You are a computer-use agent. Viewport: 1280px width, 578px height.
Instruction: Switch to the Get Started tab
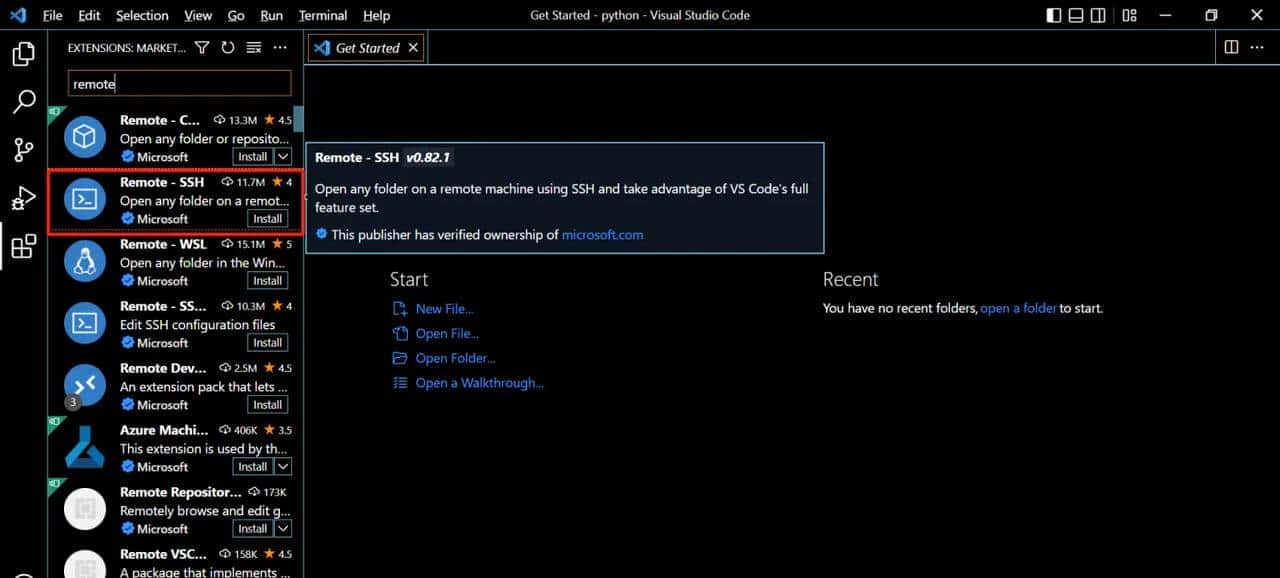click(x=365, y=47)
